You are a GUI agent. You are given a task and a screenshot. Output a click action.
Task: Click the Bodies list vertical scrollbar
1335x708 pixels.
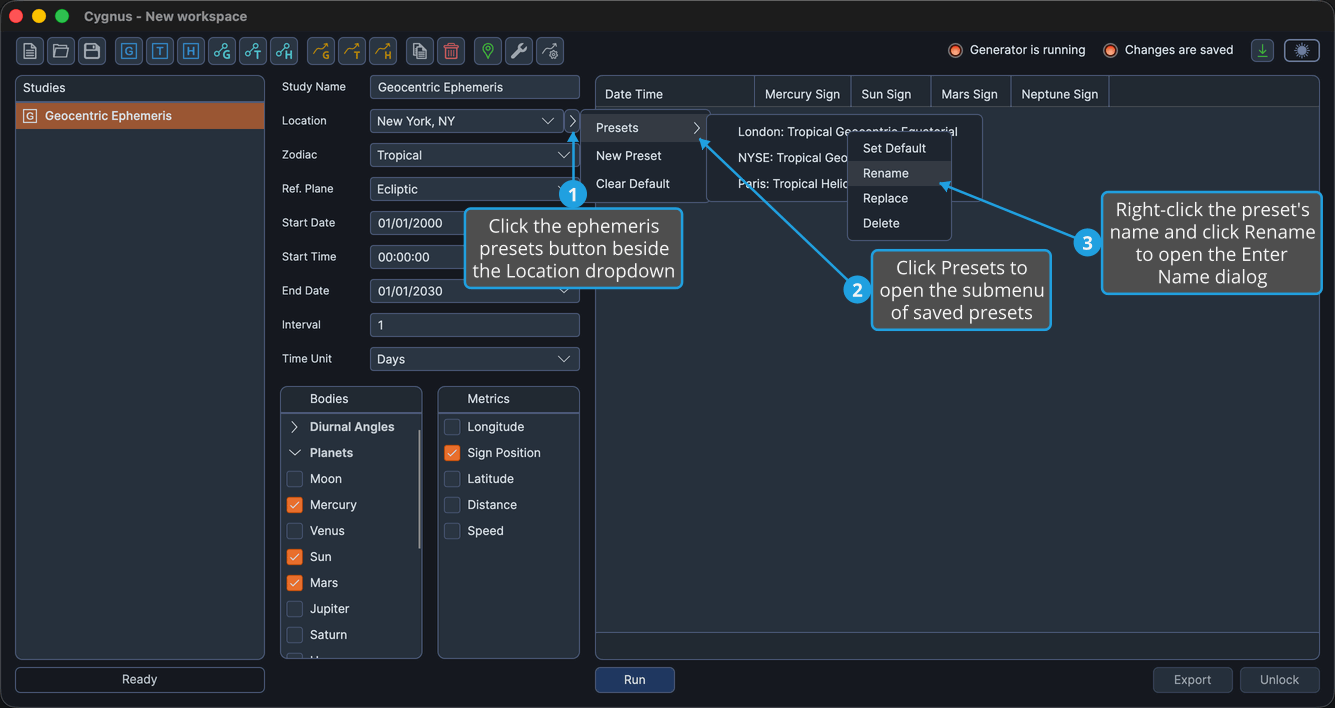(x=419, y=490)
